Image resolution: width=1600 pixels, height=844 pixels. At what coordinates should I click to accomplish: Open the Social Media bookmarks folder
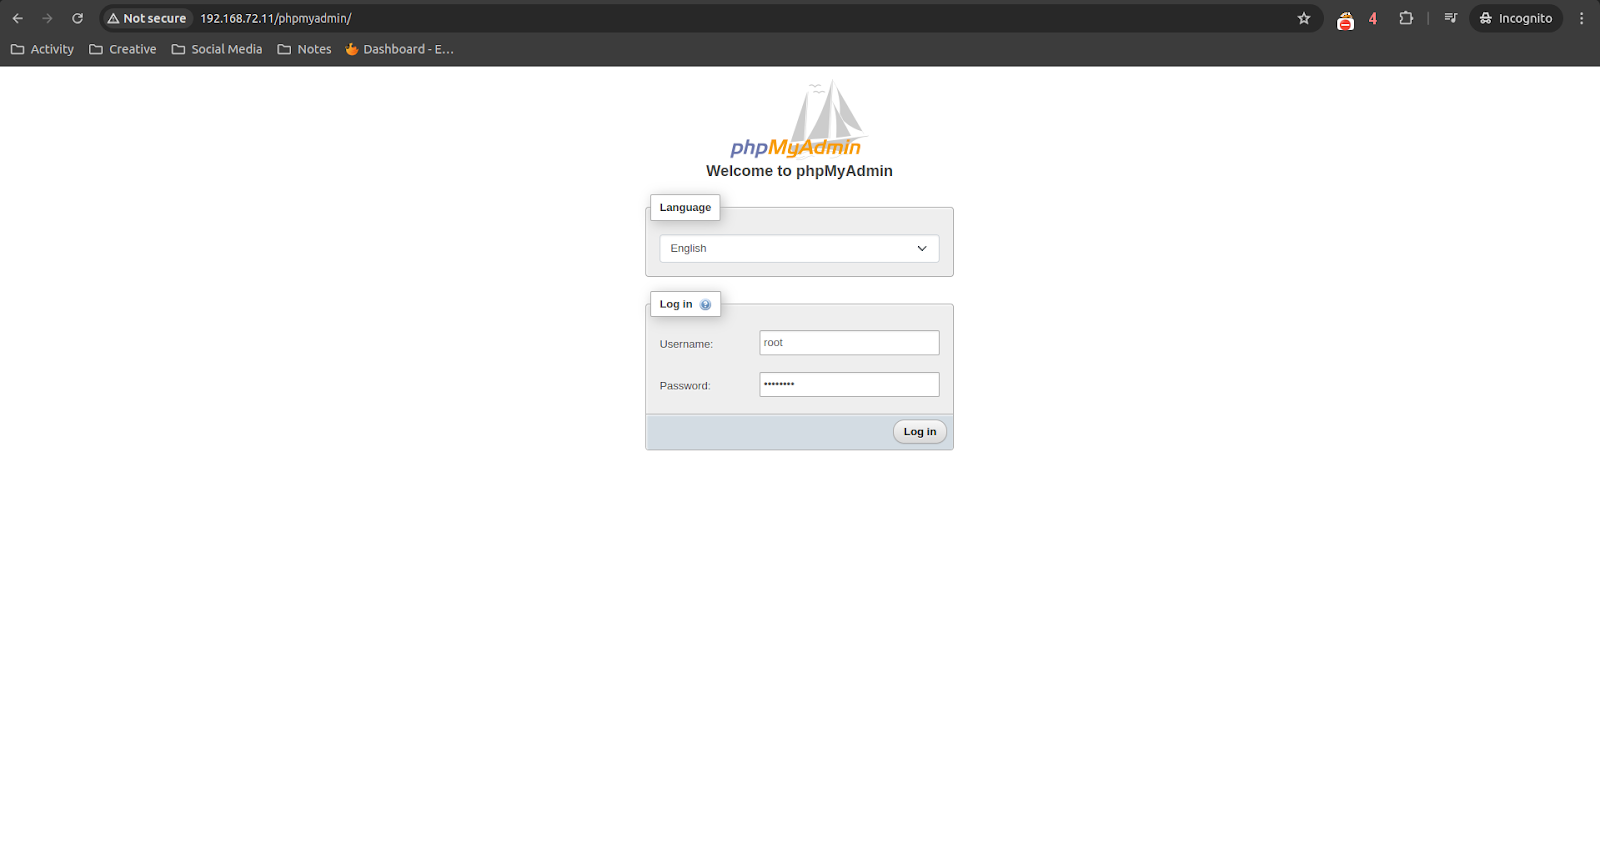click(217, 49)
